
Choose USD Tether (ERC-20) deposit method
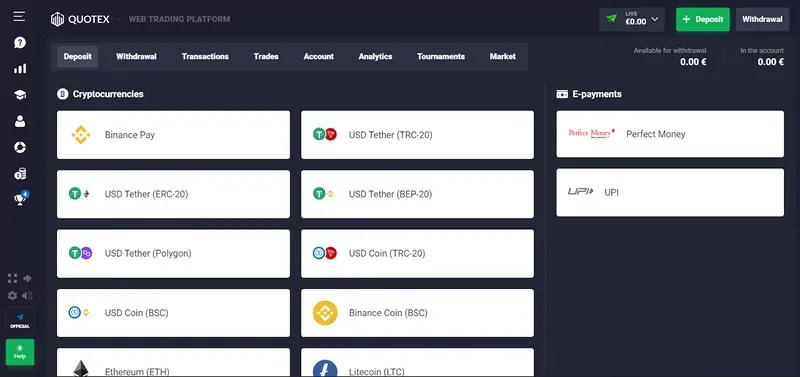click(x=173, y=194)
